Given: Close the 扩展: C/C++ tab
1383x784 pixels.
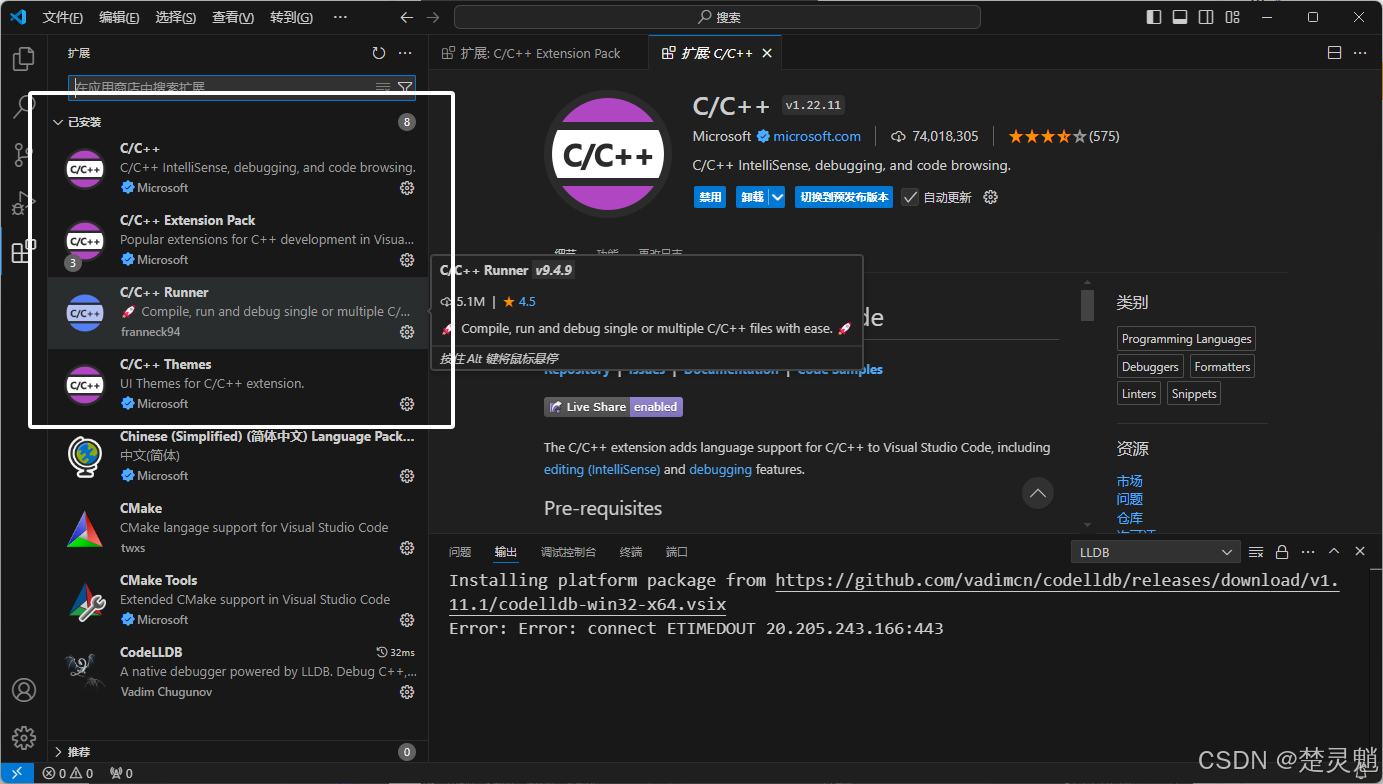Looking at the screenshot, I should tap(767, 53).
